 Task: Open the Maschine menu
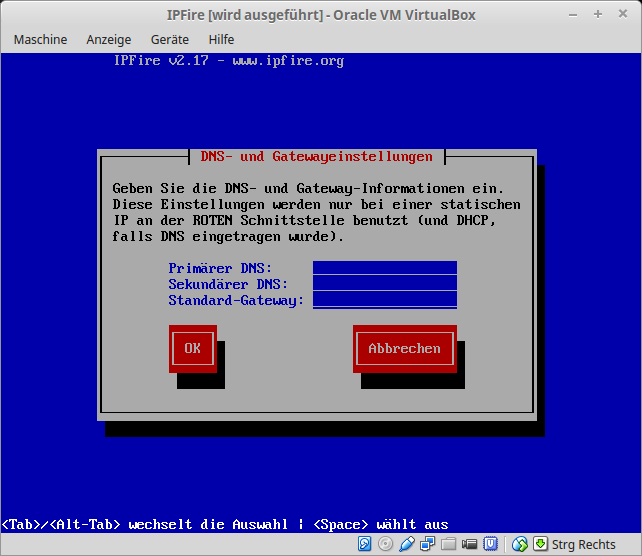pyautogui.click(x=40, y=39)
